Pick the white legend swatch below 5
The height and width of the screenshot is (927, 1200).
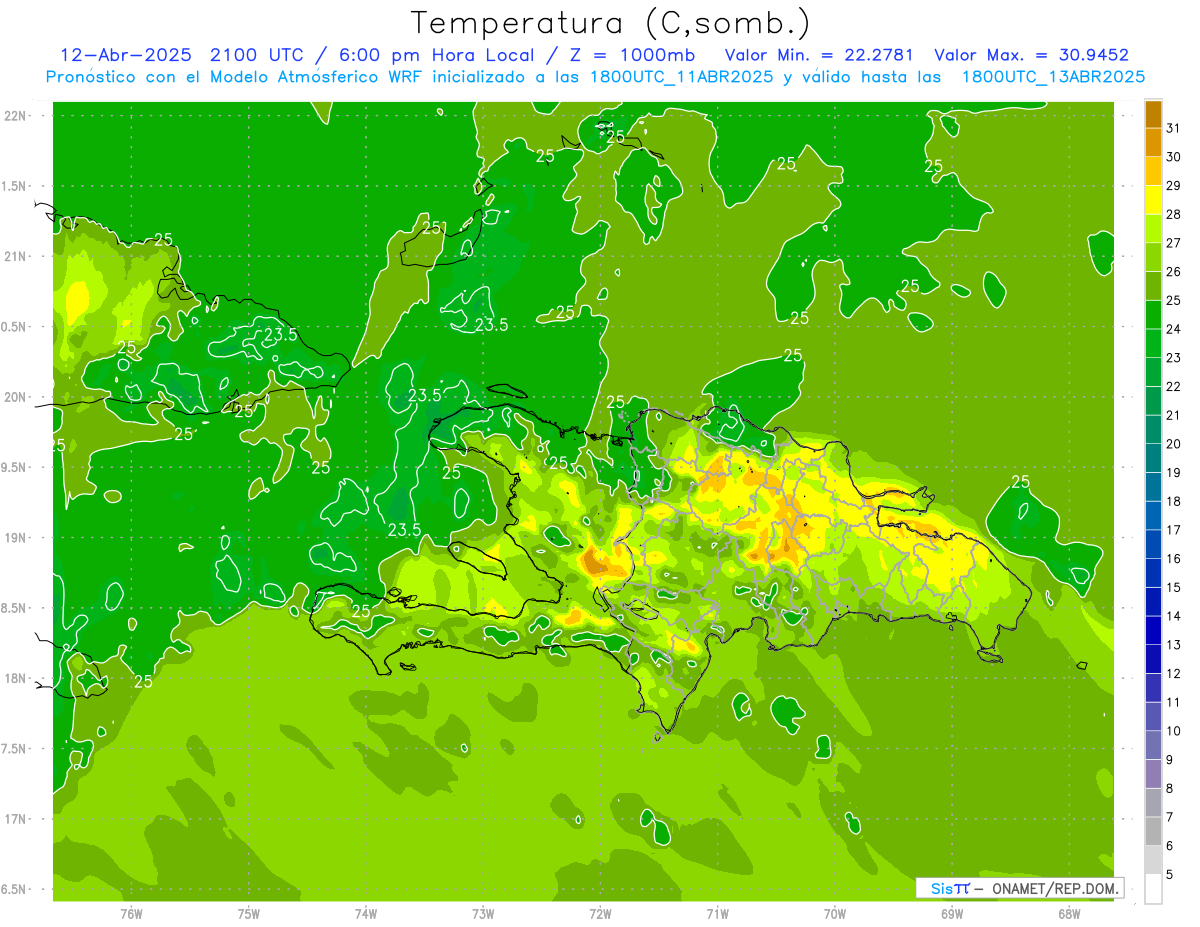click(x=1153, y=889)
